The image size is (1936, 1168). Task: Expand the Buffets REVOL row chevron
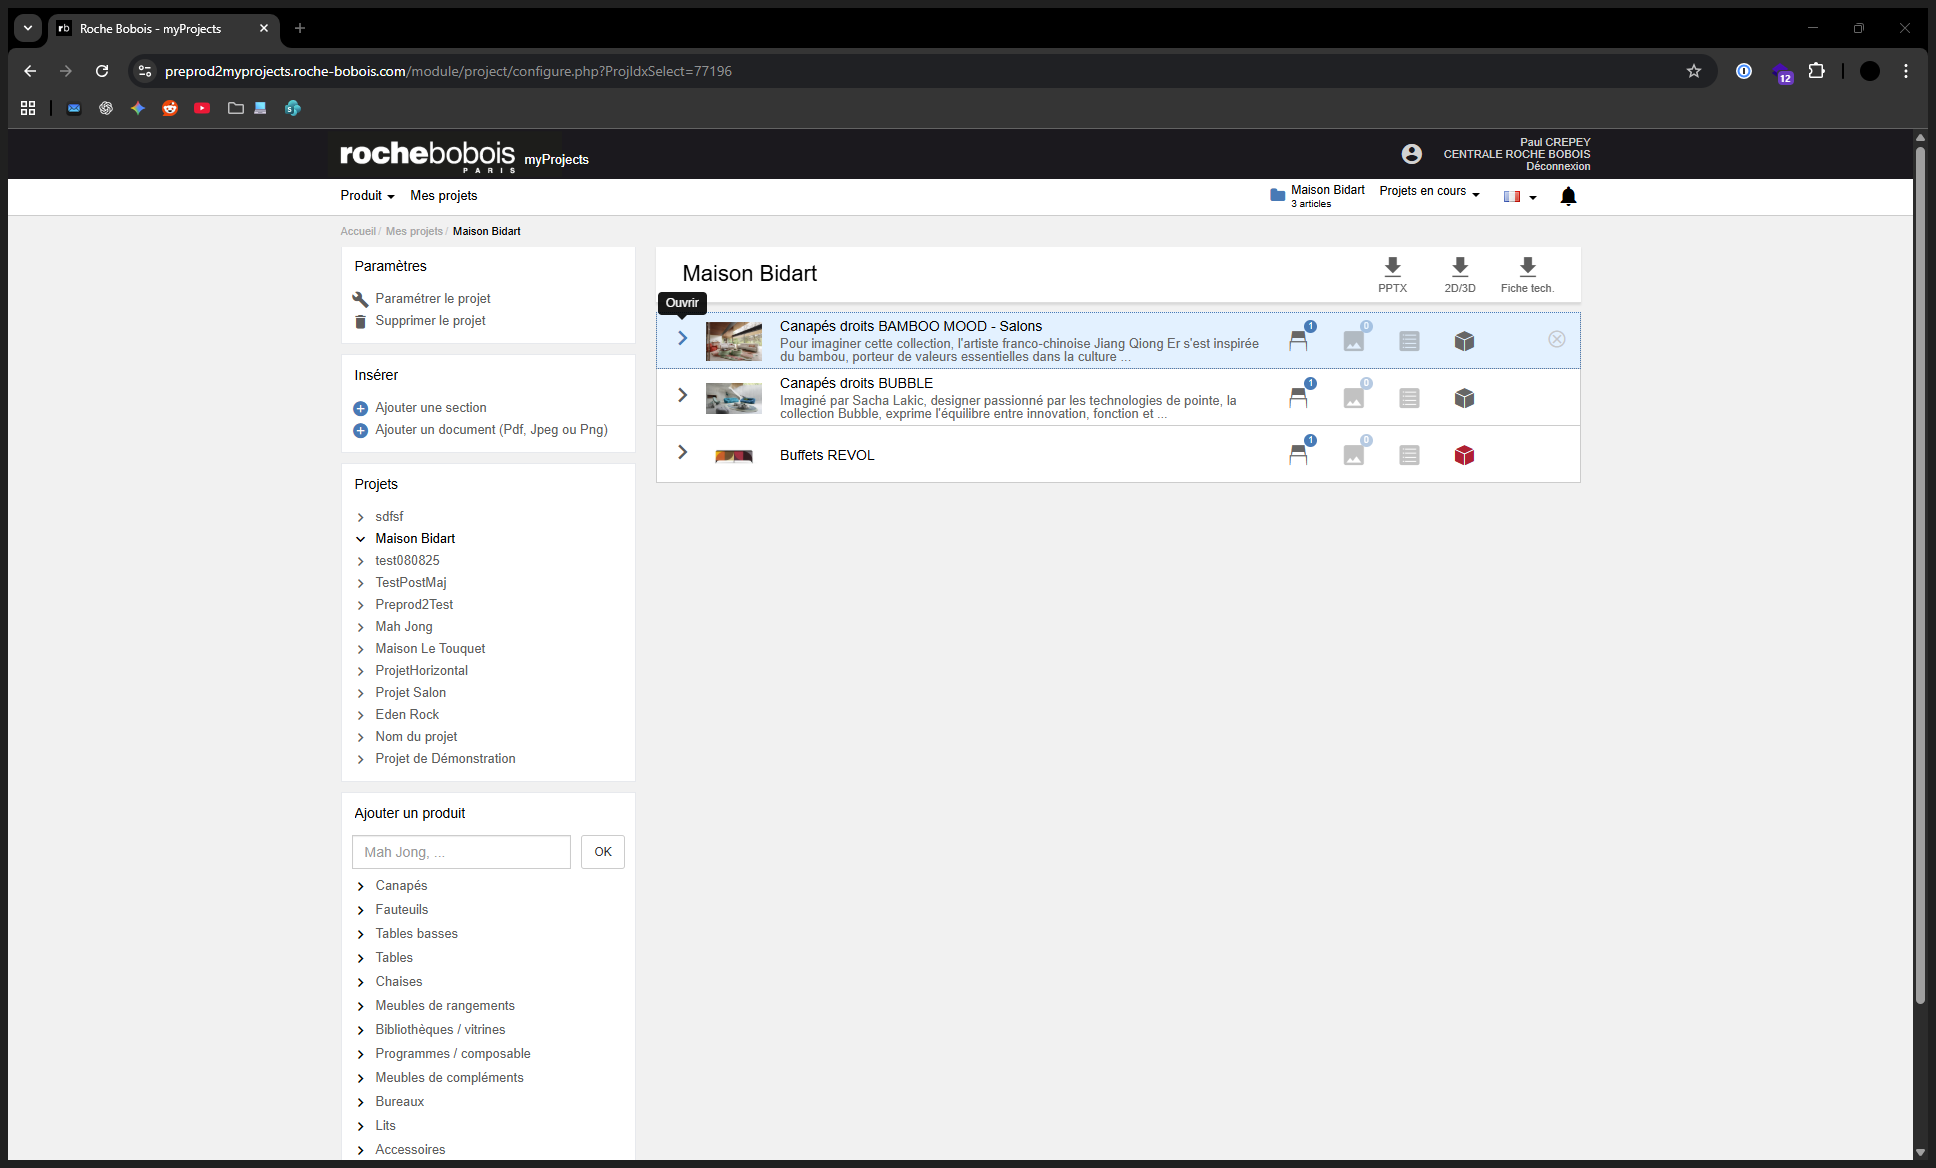coord(682,452)
